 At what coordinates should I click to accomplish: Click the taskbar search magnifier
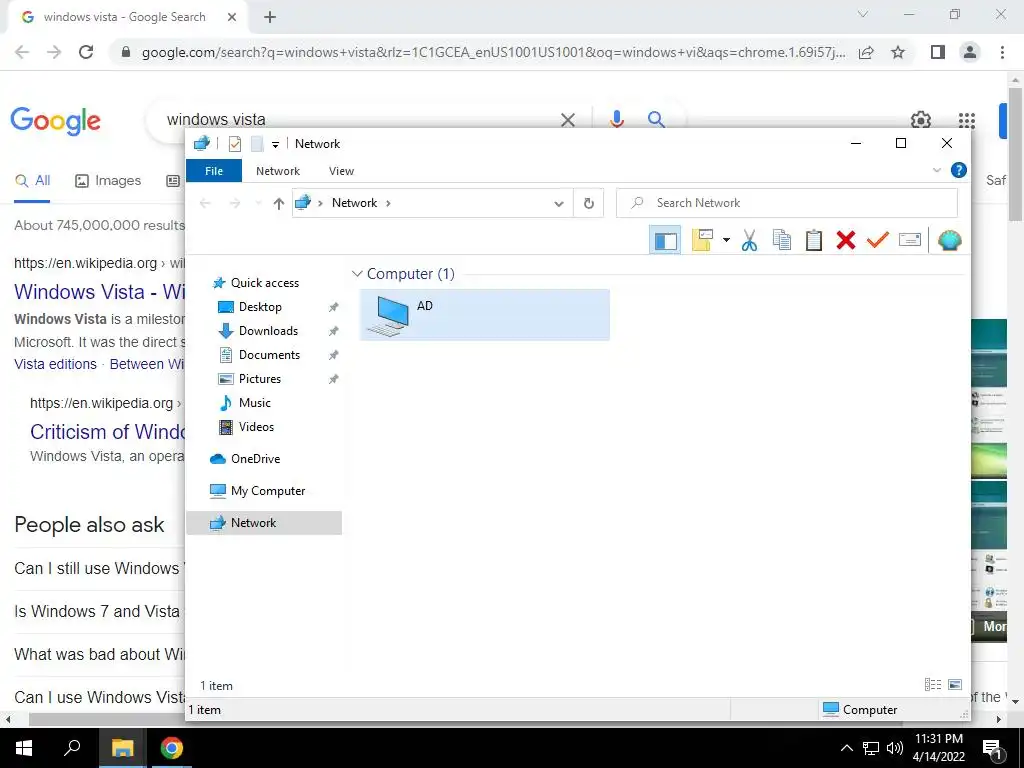click(x=72, y=748)
